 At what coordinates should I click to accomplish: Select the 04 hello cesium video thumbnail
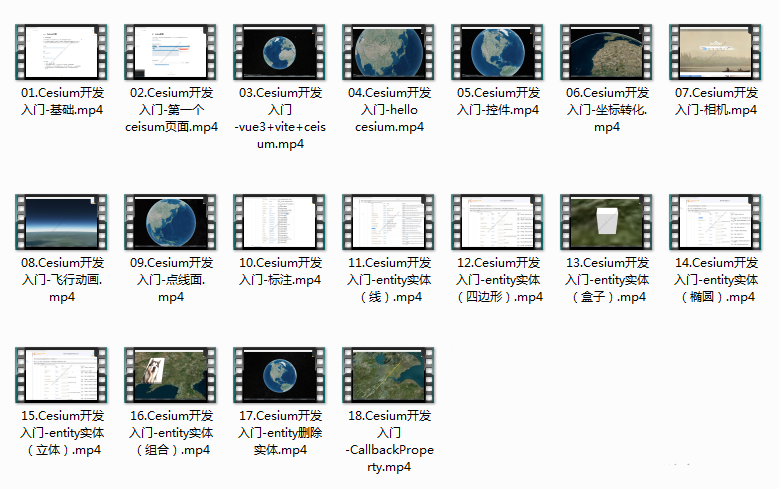point(389,52)
